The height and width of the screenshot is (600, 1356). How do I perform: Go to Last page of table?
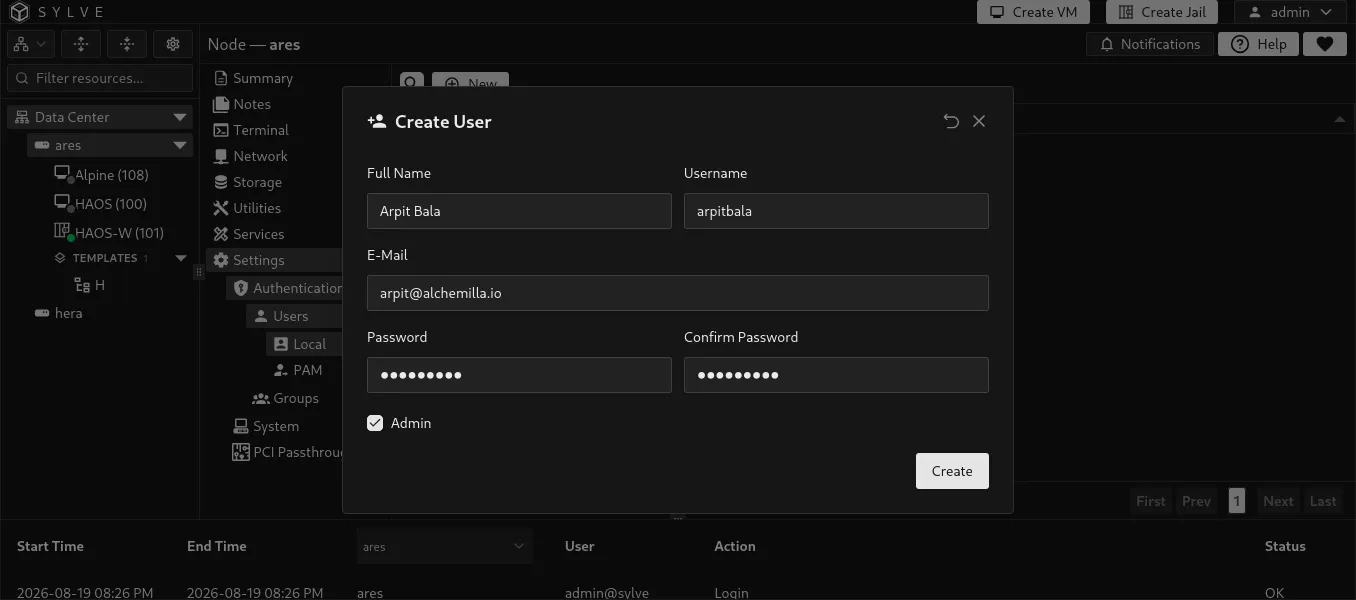[x=1323, y=501]
